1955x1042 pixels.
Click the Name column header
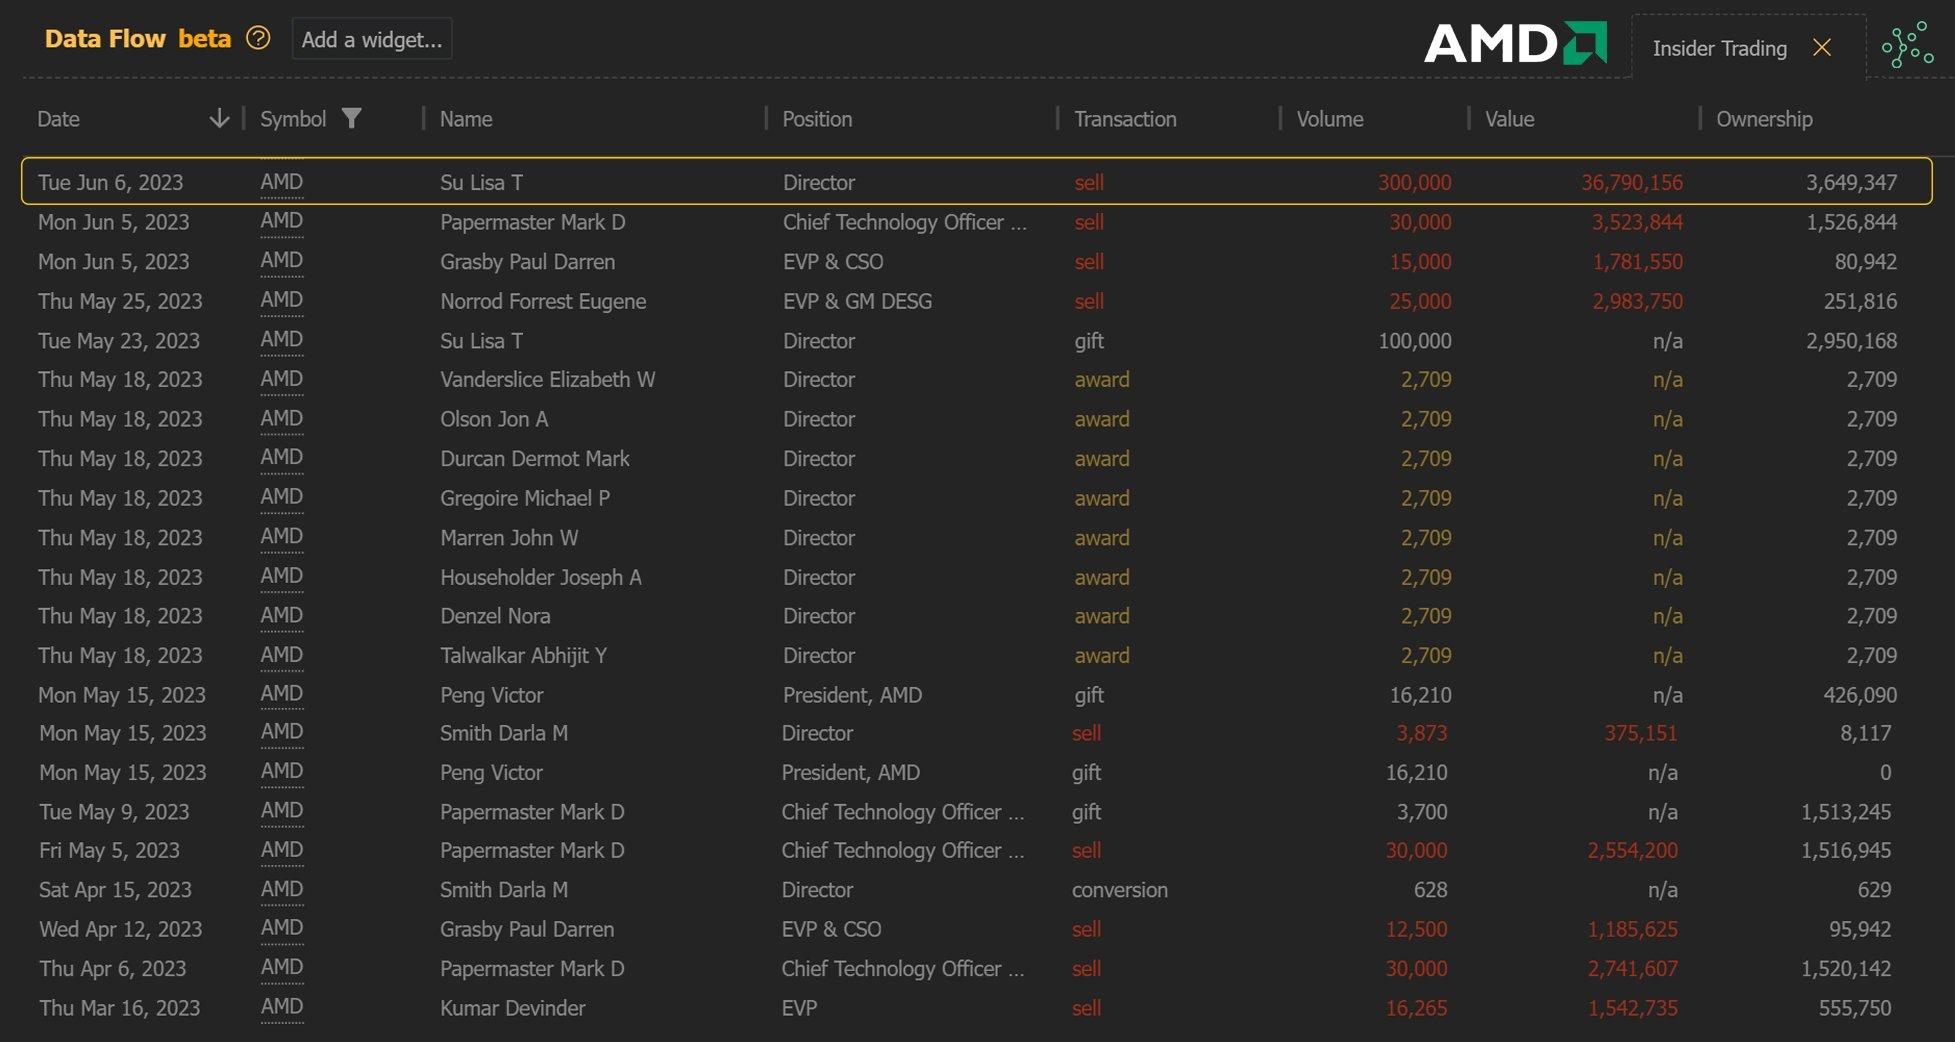(466, 119)
